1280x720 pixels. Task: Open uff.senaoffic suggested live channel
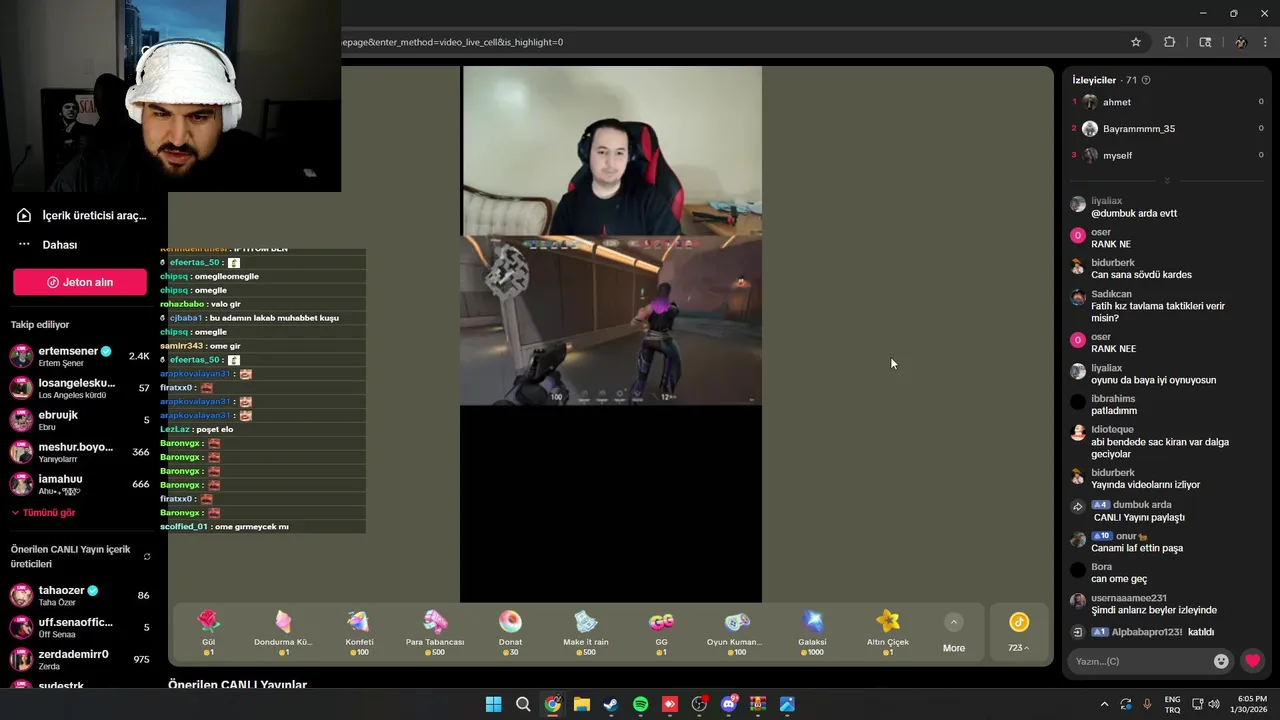click(80, 627)
